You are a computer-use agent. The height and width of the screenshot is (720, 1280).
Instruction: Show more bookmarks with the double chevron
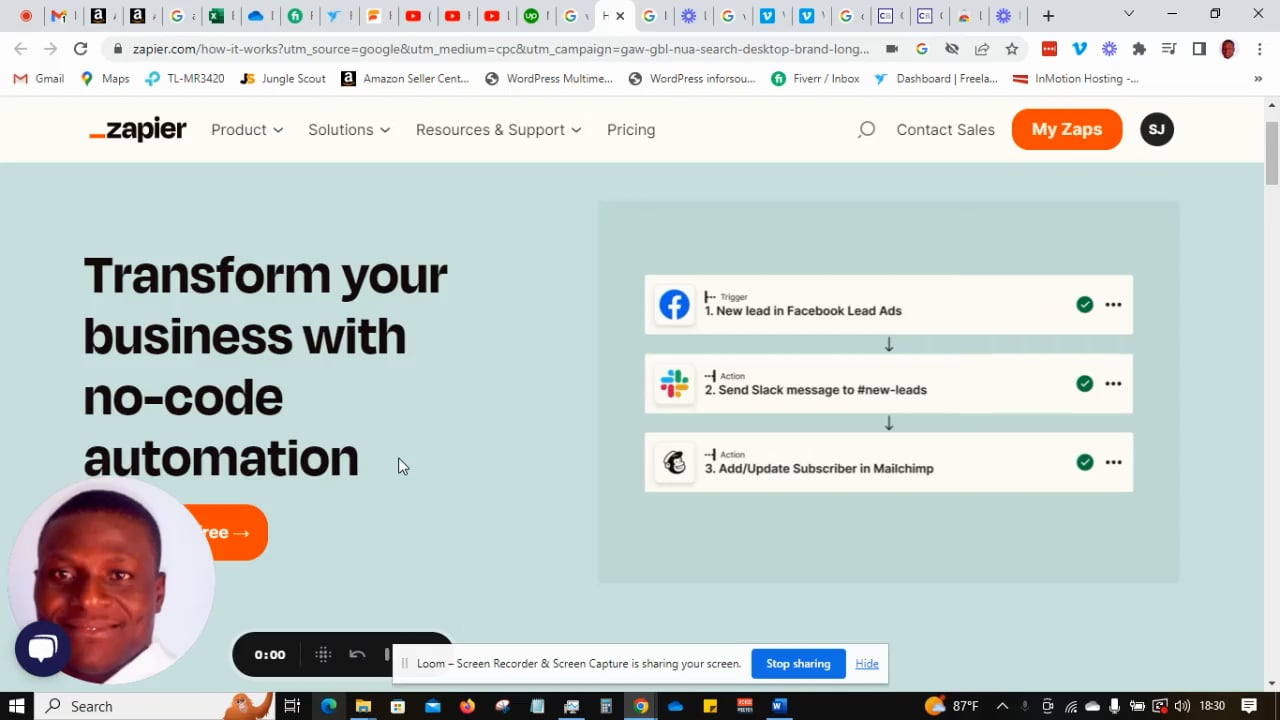pyautogui.click(x=1258, y=79)
